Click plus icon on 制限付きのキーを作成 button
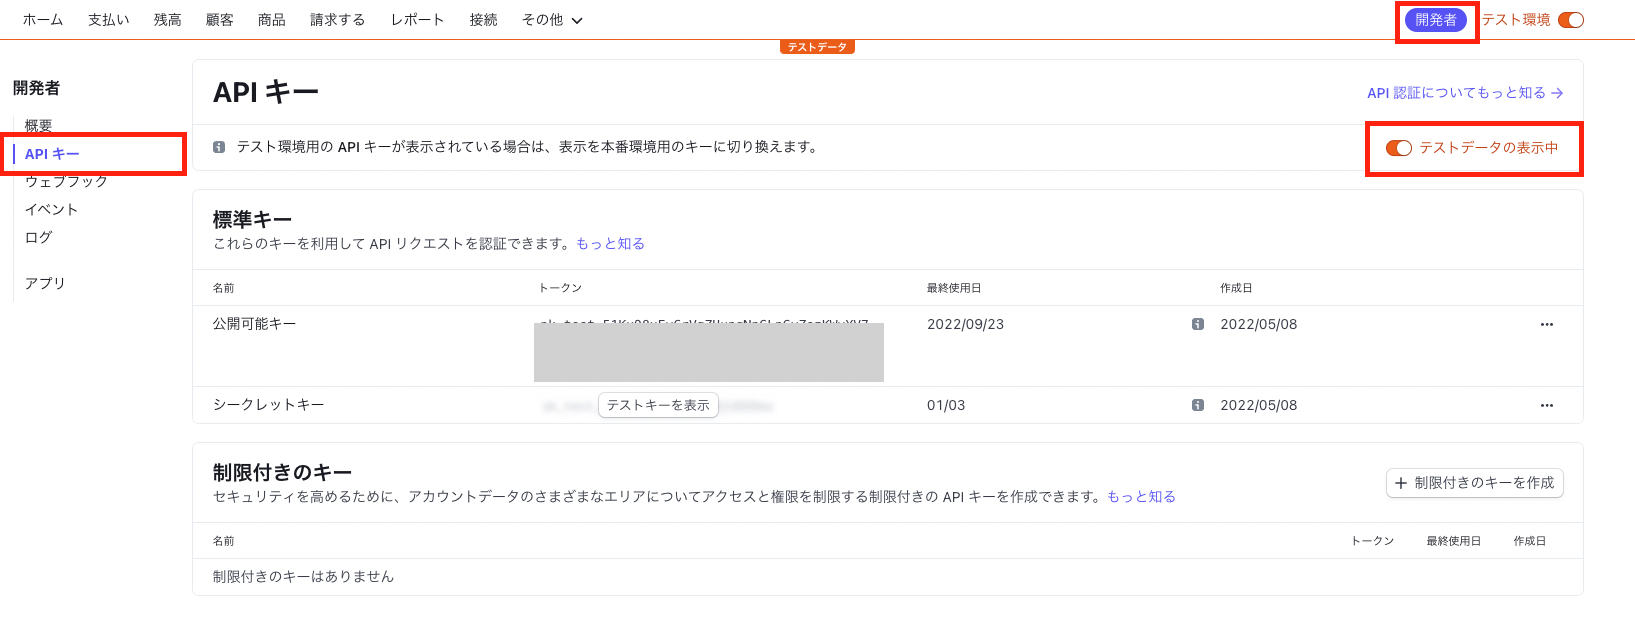The image size is (1635, 630). (x=1401, y=483)
